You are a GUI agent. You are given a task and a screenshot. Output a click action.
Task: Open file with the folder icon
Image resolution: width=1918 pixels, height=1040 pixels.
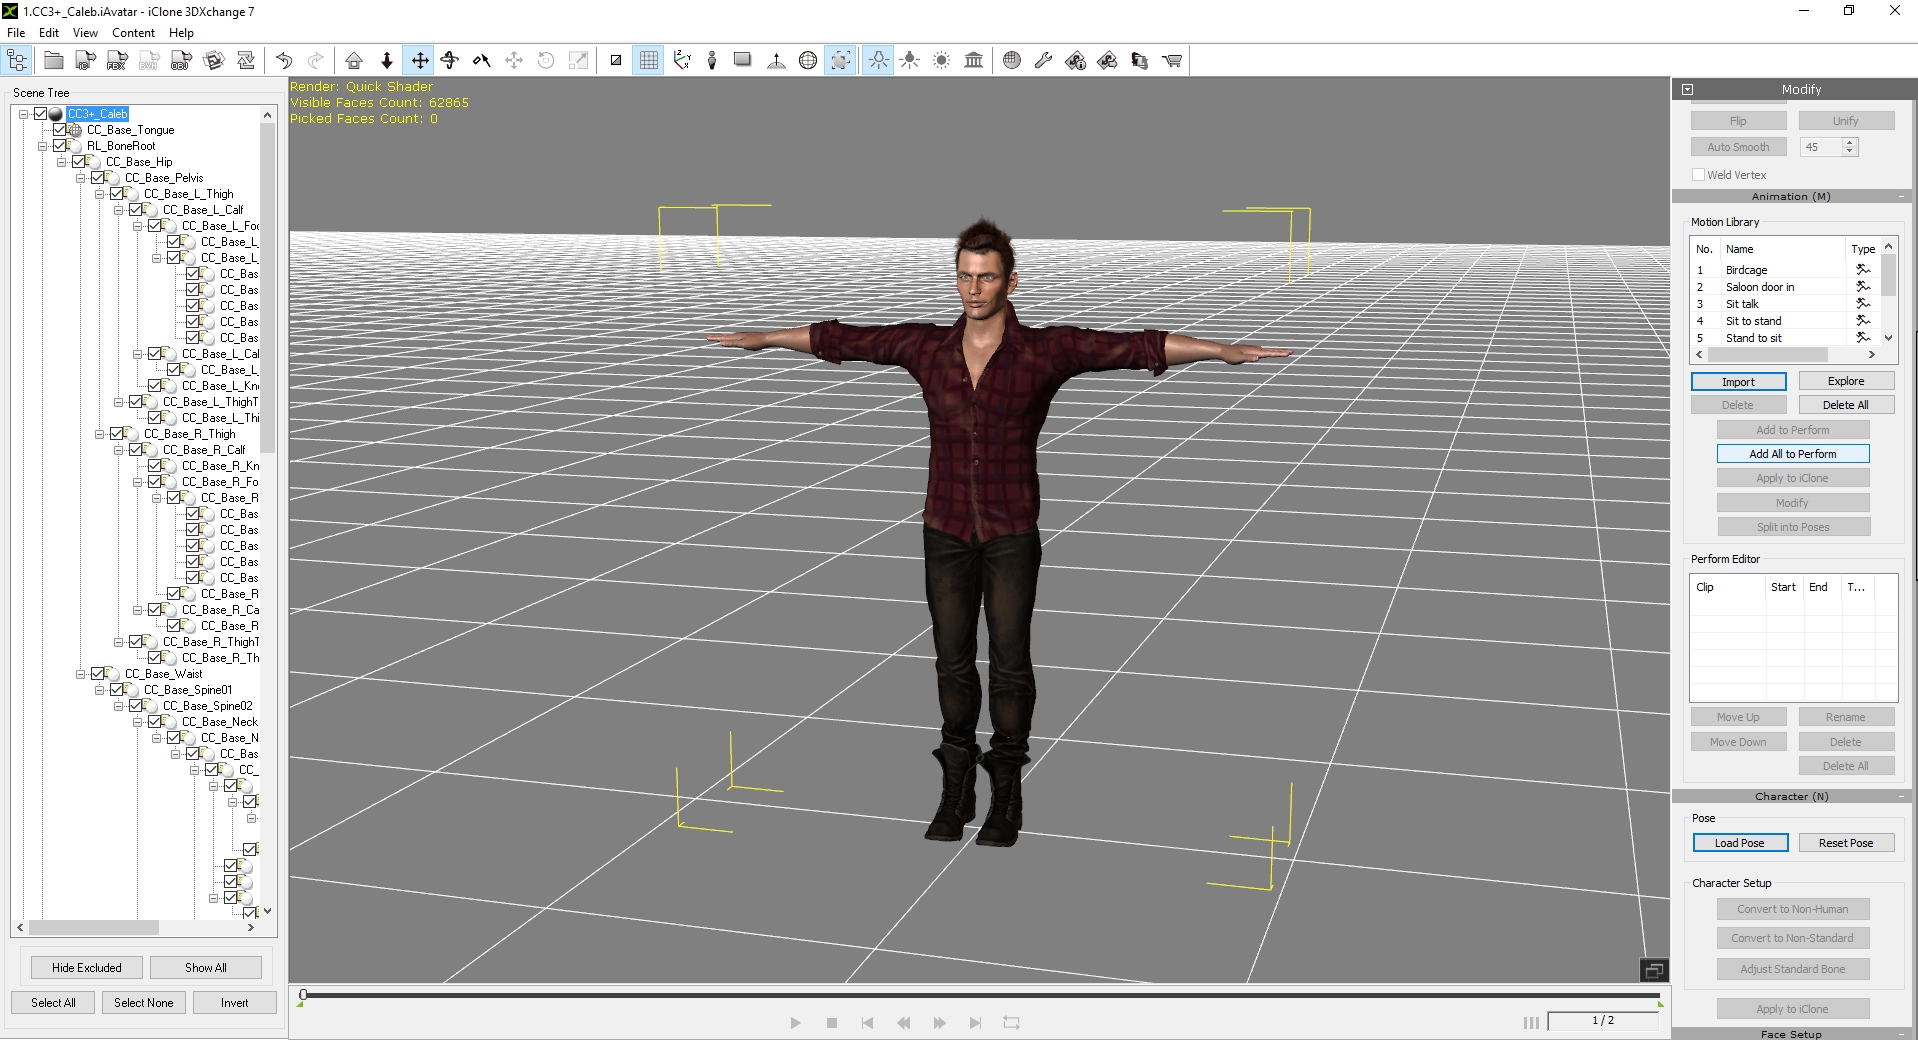click(54, 61)
